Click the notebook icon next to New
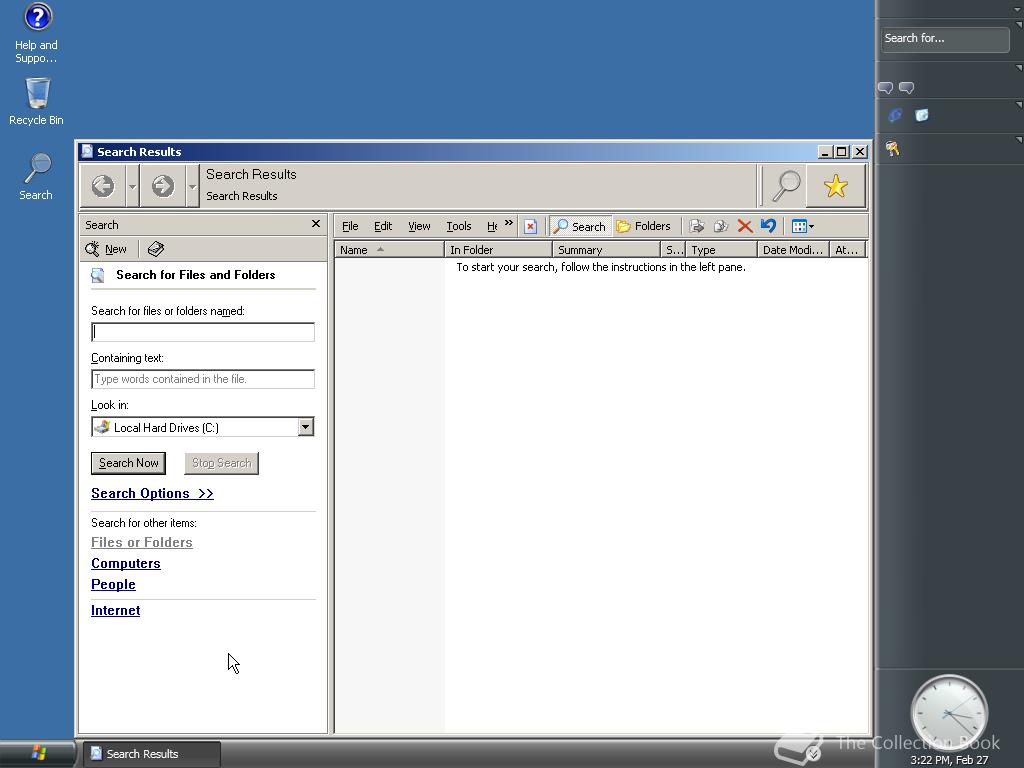Screen dimensions: 1024x768 (155, 249)
